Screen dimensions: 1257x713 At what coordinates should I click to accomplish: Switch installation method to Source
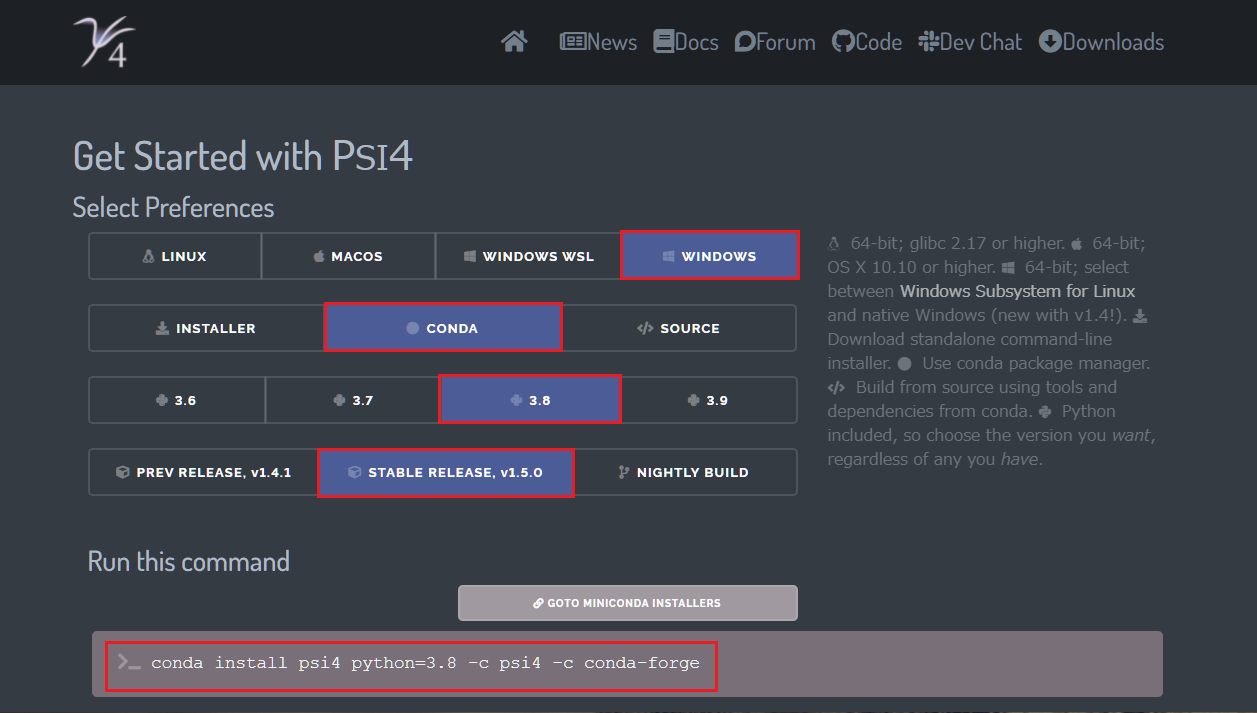click(680, 327)
